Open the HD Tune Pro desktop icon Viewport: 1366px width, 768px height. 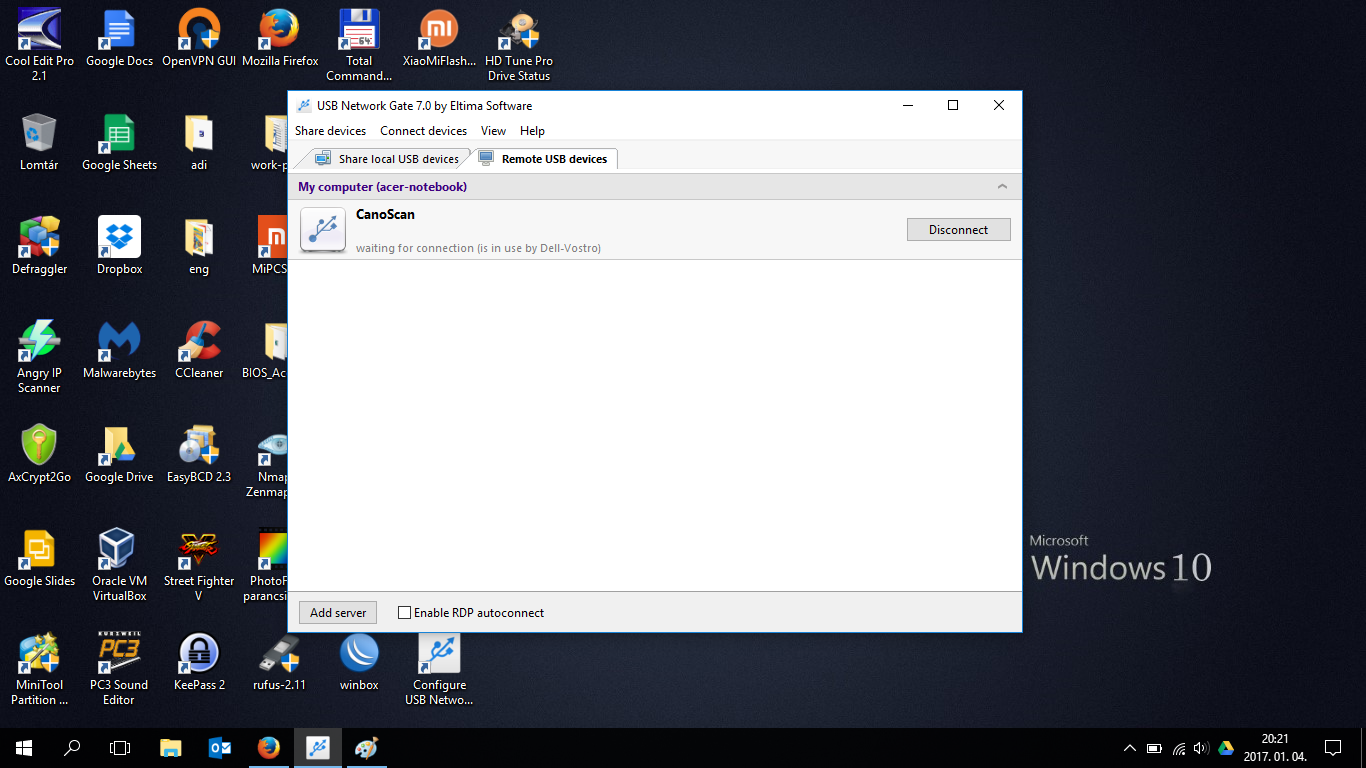coord(519,31)
